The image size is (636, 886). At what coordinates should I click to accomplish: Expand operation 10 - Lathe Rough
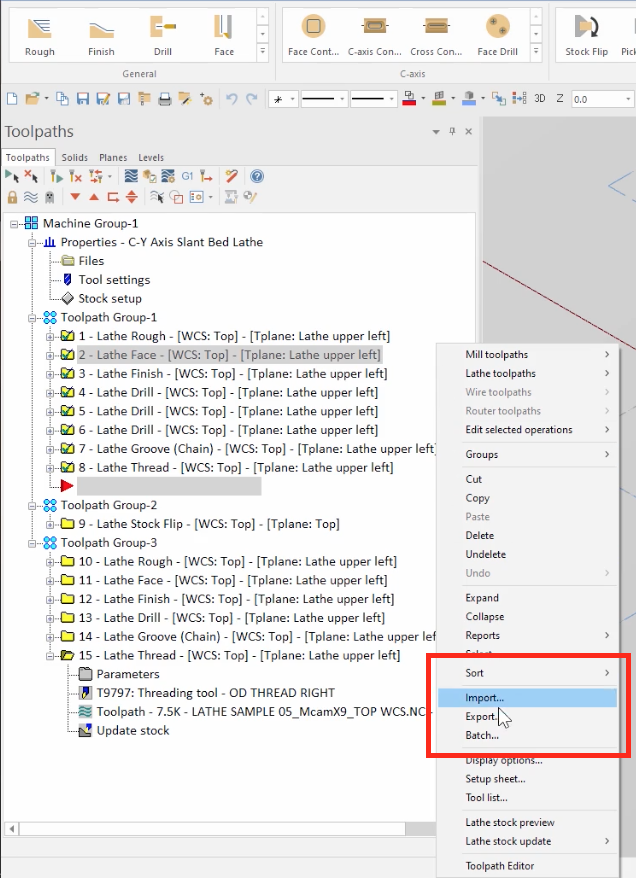50,562
